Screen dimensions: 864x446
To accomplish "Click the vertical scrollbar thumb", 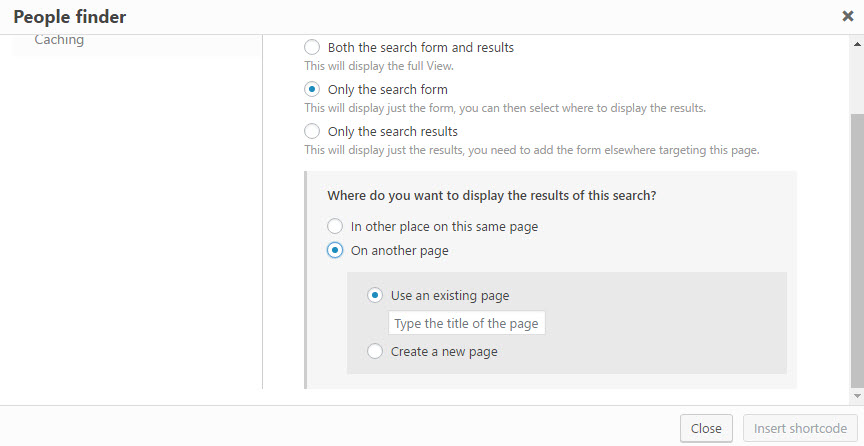I will (857, 251).
